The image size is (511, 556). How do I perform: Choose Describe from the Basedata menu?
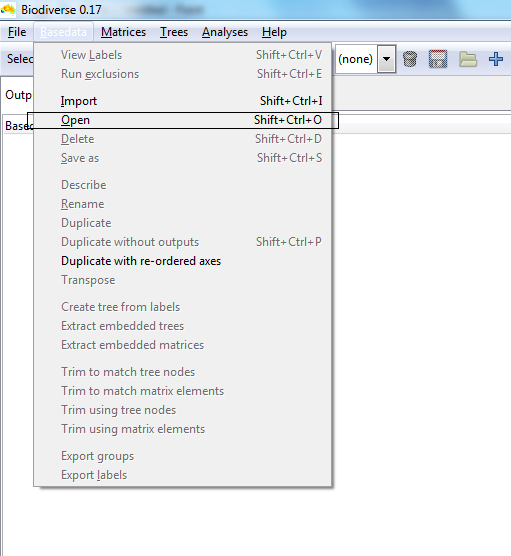[183, 185]
